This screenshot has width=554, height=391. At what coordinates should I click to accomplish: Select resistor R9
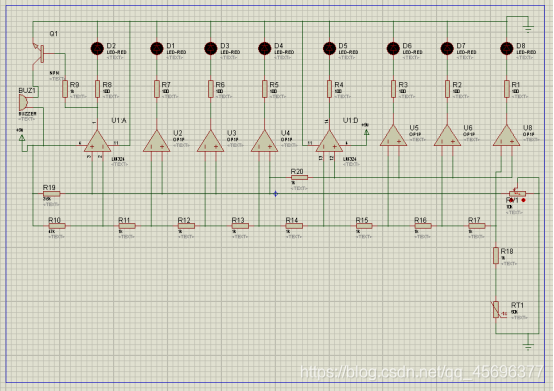(x=65, y=89)
